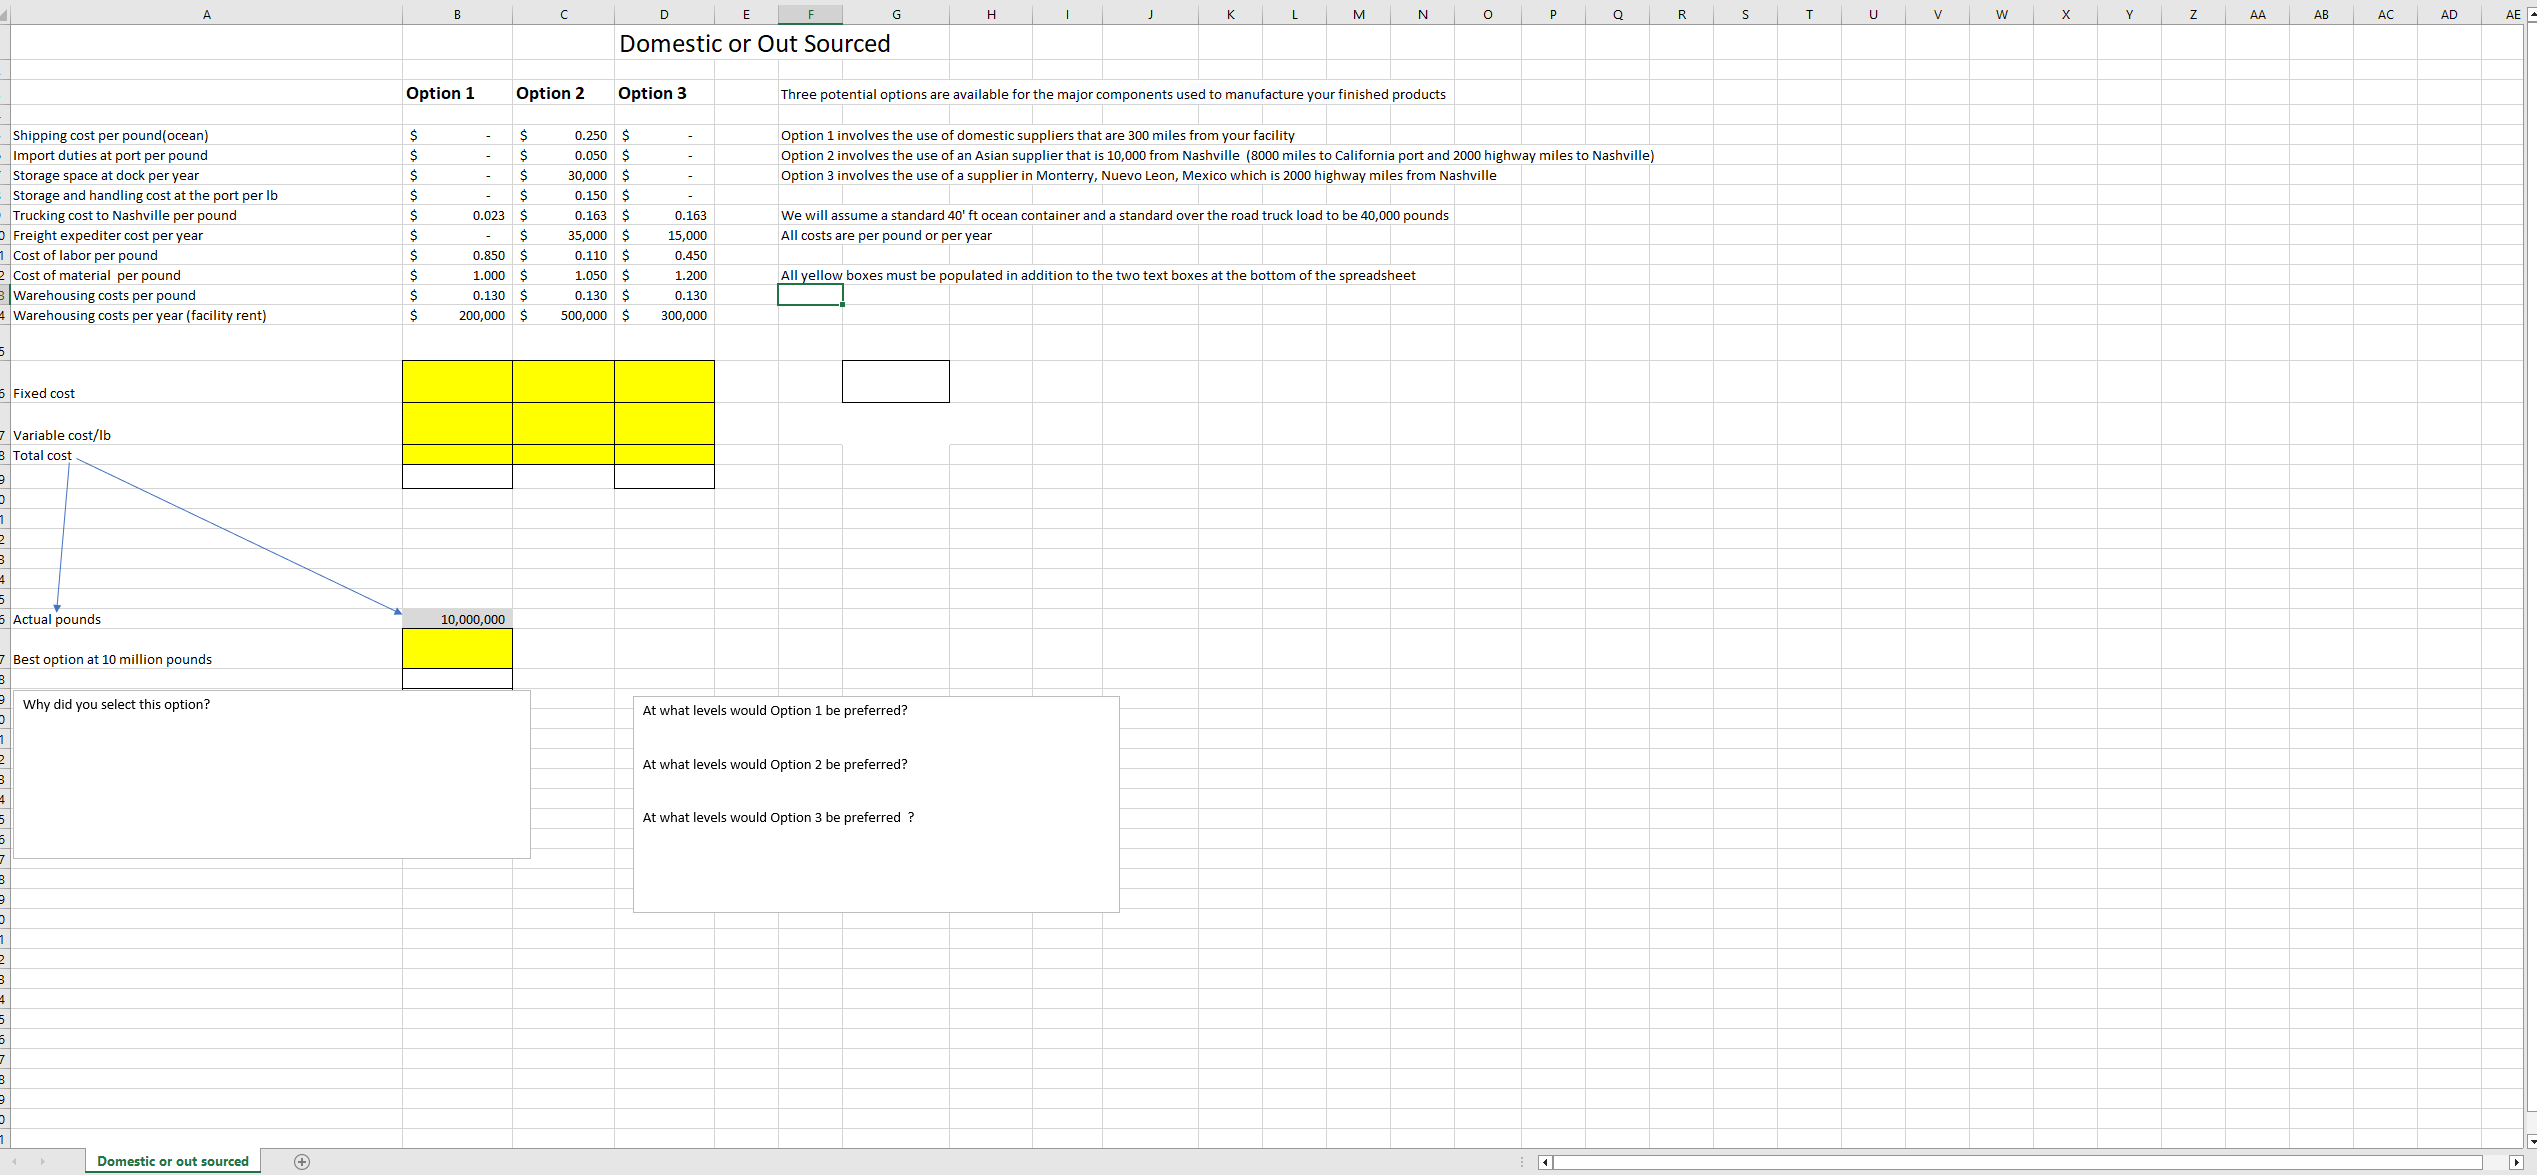Click next sheet navigation arrow
2537x1175 pixels.
tap(42, 1161)
